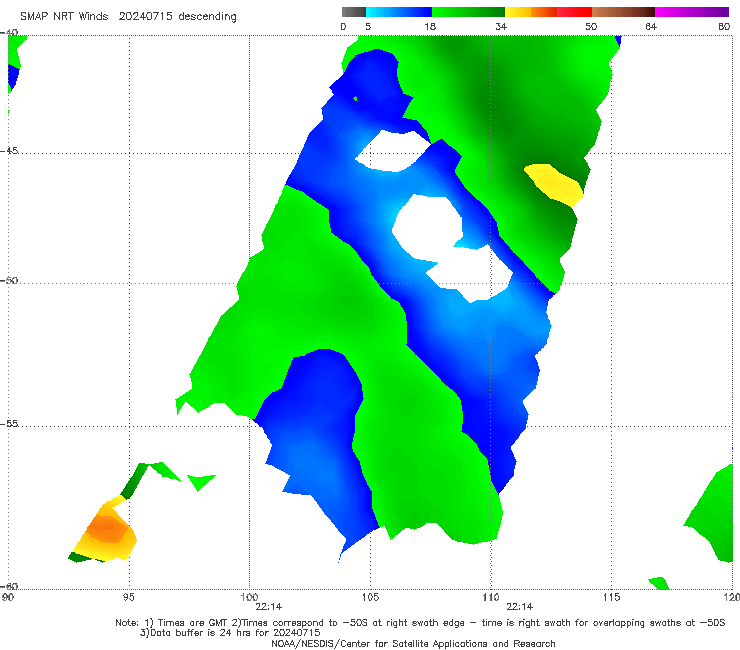Click the blue 5-18 segment of the color bar
Screen dimensions: 740x650
399,12
